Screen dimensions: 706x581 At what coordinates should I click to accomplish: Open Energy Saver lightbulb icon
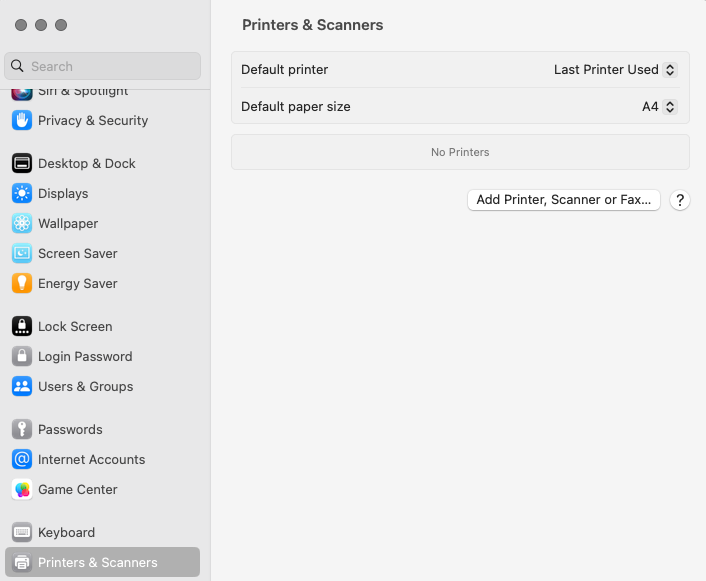tap(22, 283)
